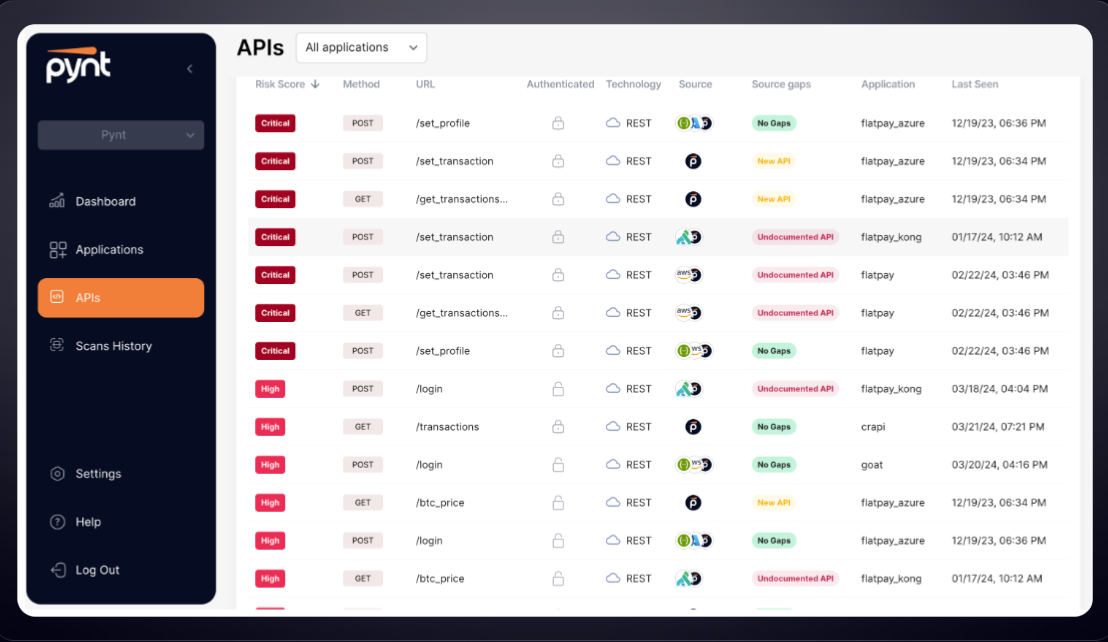Click the Help icon
1108x642 pixels.
[x=57, y=521]
